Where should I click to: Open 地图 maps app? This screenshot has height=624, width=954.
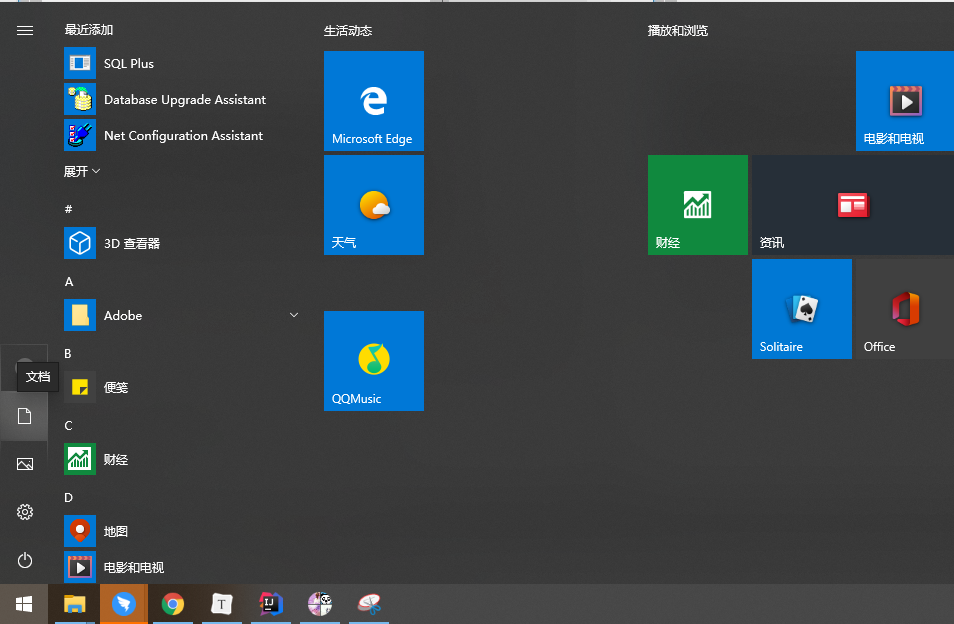pyautogui.click(x=183, y=531)
